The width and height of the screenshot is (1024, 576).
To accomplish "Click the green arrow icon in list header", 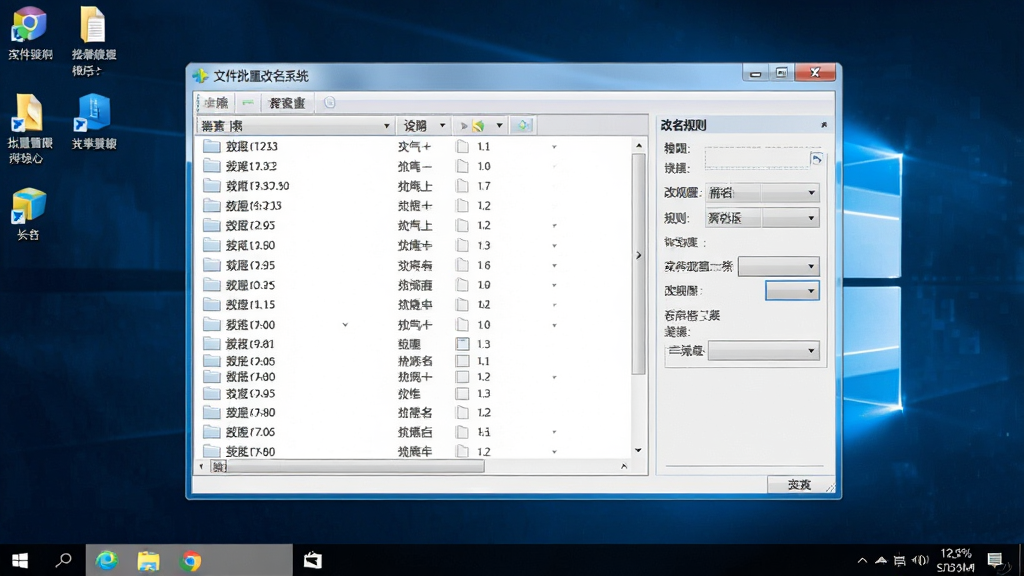I will 479,125.
